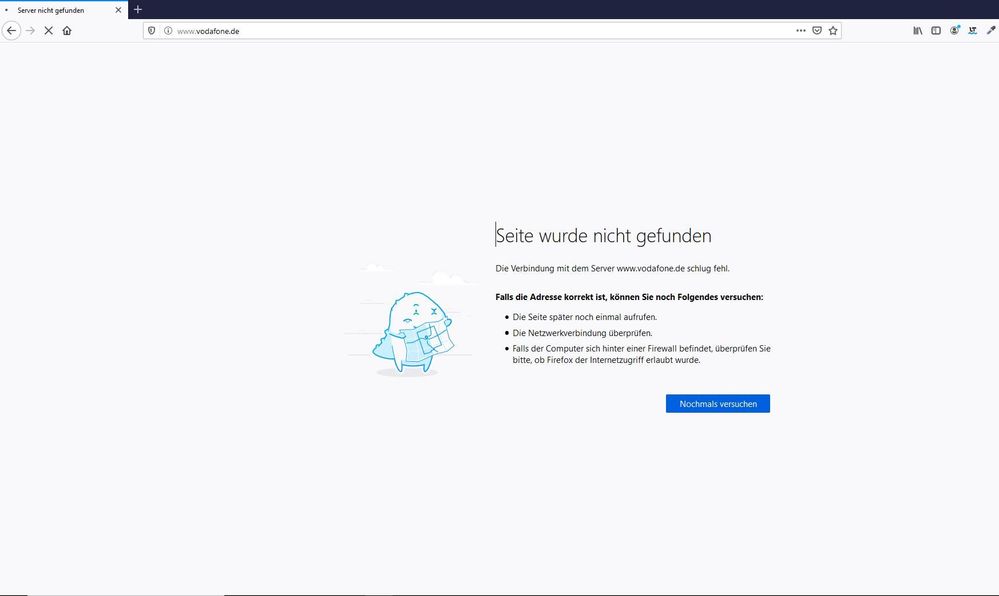The height and width of the screenshot is (596, 999).
Task: Open Firefox account icon
Action: click(954, 31)
